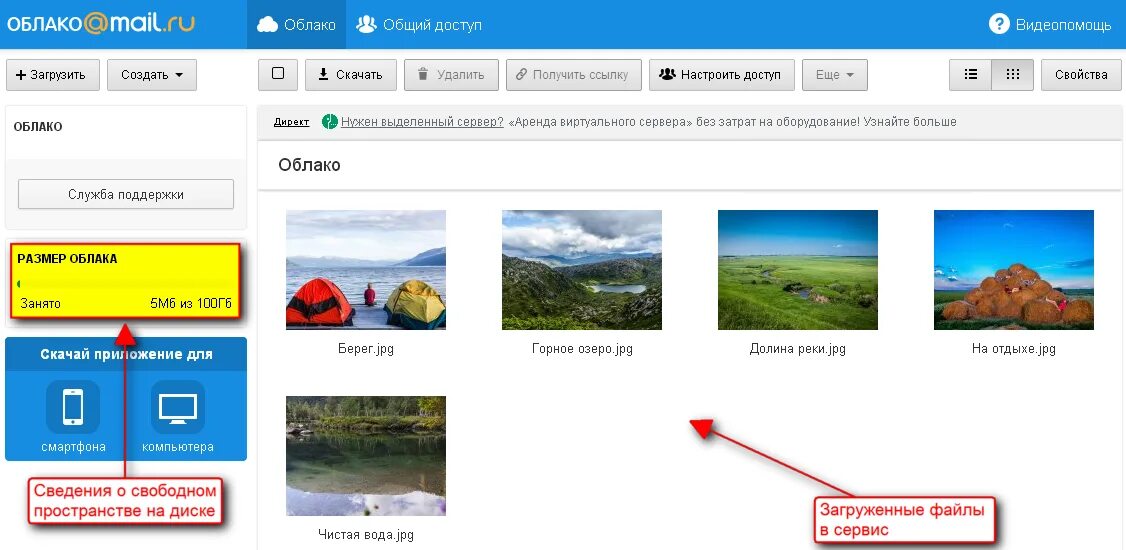Expand the Создать dropdown
Viewport: 1126px width, 550px height.
tap(152, 75)
